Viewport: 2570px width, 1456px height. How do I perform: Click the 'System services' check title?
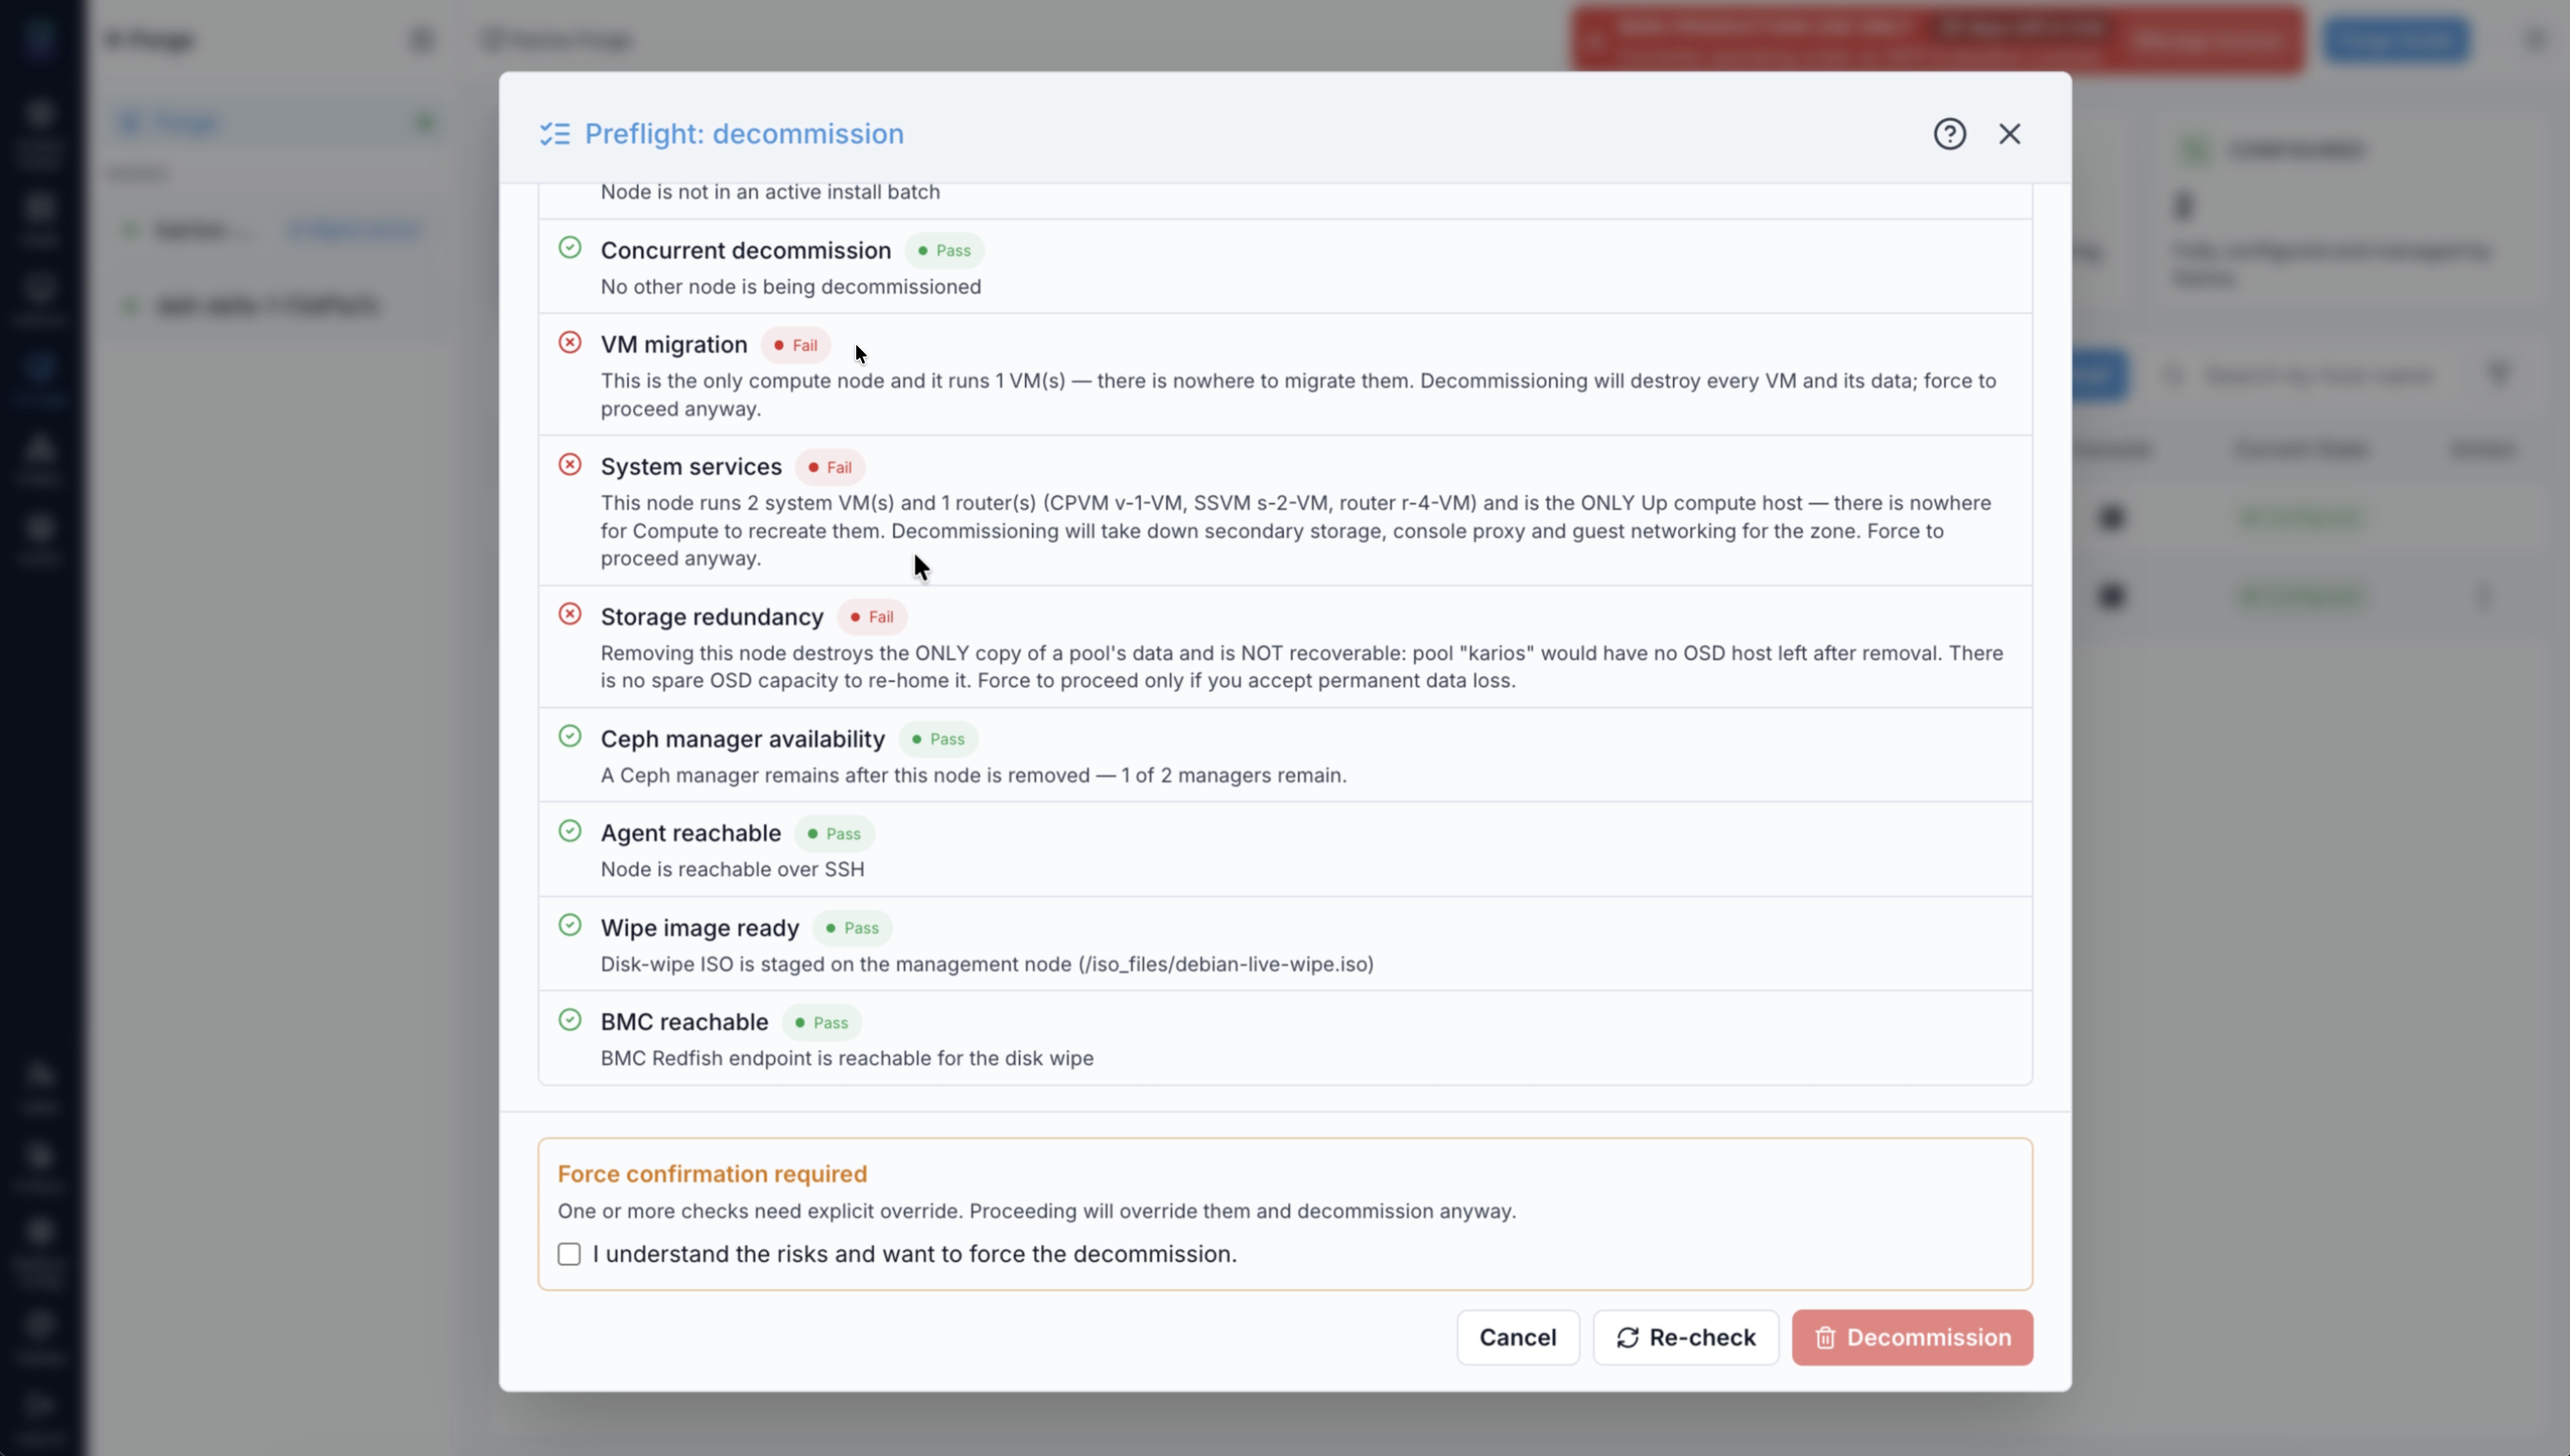click(691, 467)
